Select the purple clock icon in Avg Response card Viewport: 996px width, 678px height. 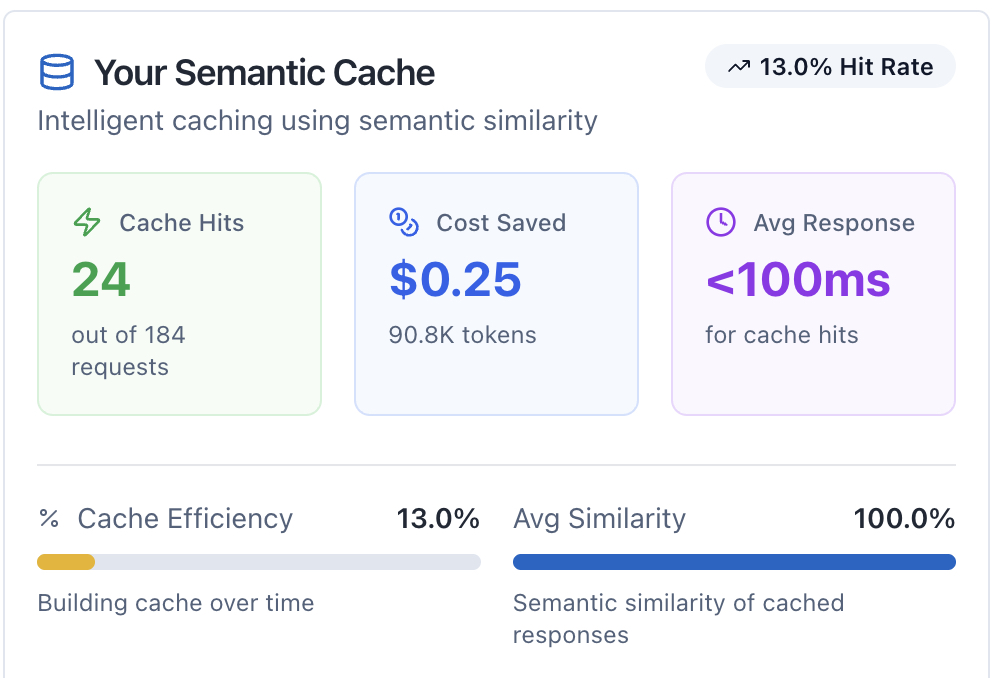pyautogui.click(x=721, y=223)
